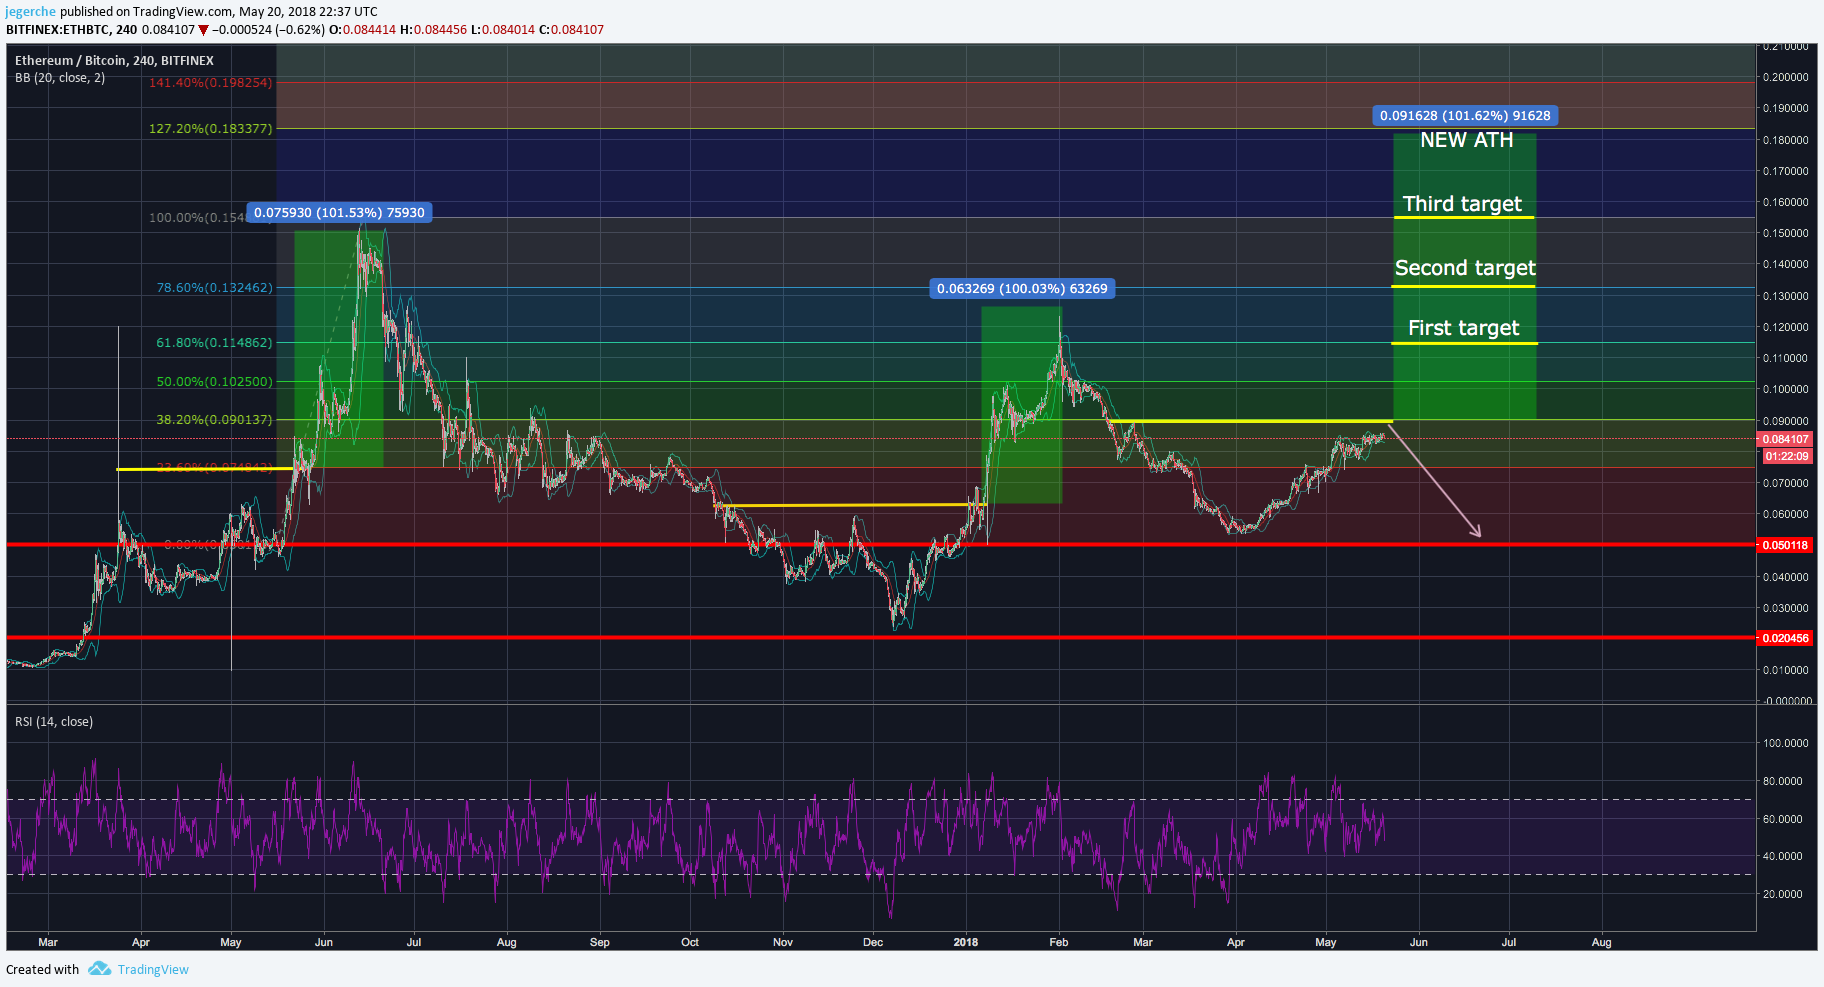Viewport: 1824px width, 987px height.
Task: Click the Sep label on the time axis
Action: 600,942
